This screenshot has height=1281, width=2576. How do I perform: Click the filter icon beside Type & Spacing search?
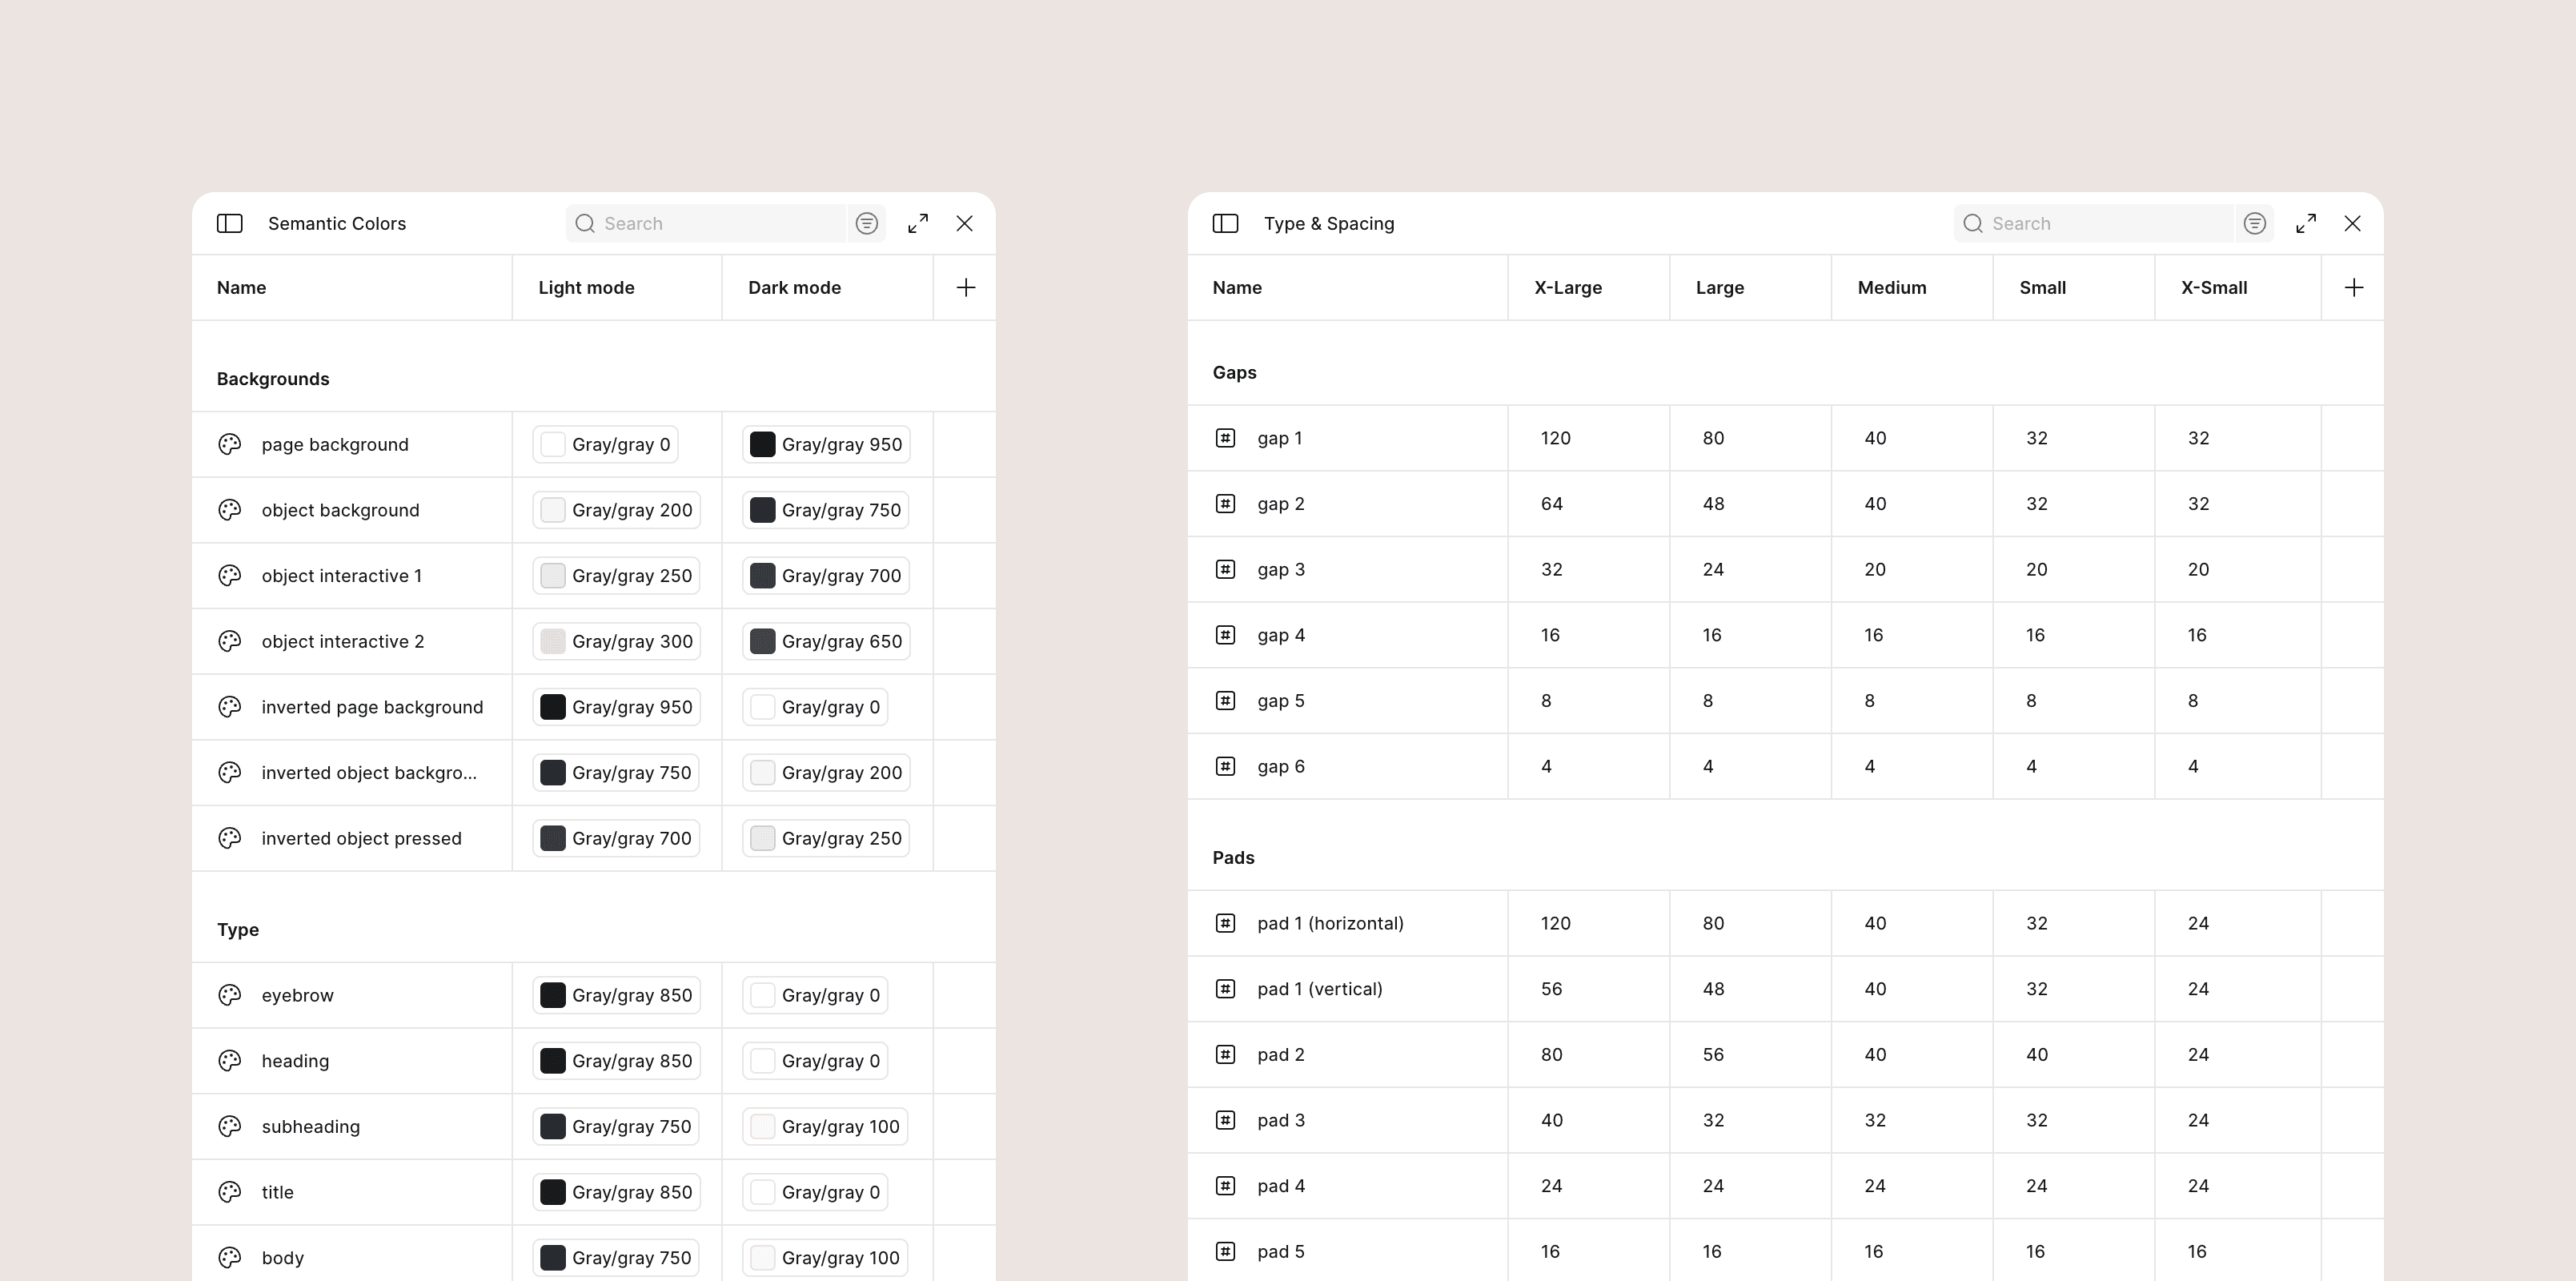coord(2254,223)
